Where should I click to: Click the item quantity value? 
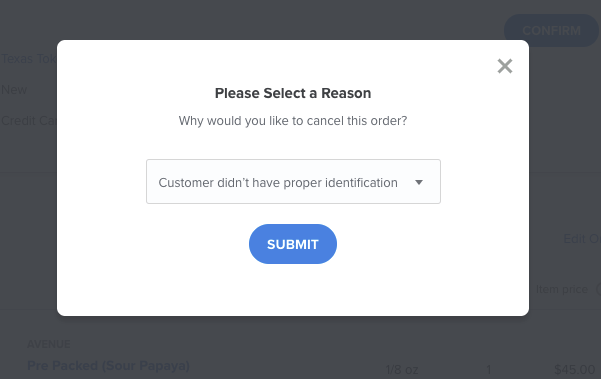tap(488, 370)
